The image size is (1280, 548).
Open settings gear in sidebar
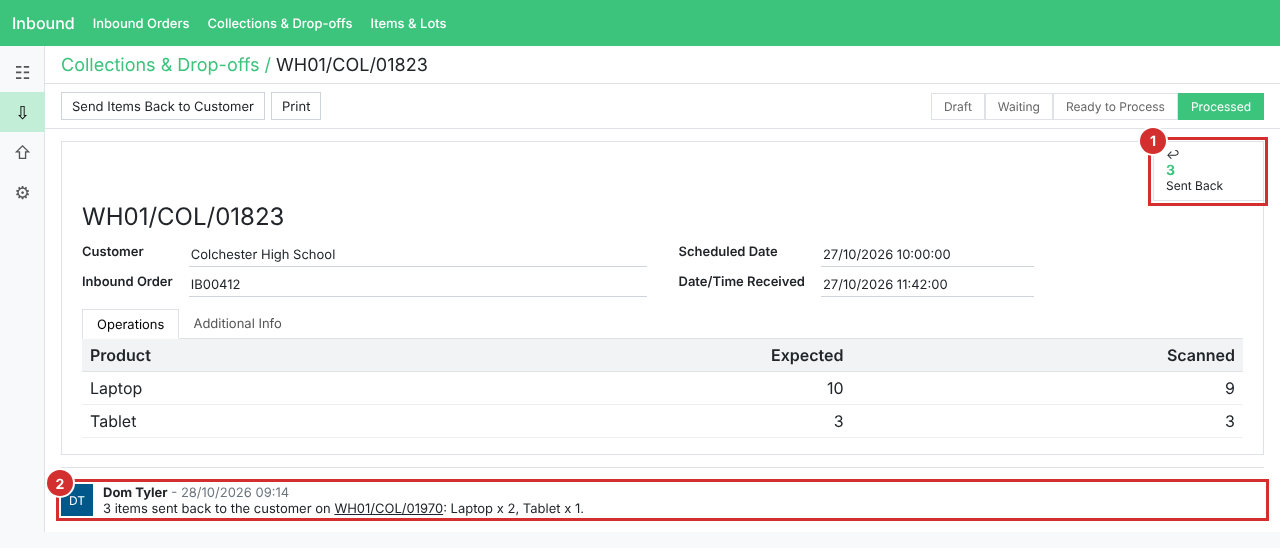click(x=22, y=192)
